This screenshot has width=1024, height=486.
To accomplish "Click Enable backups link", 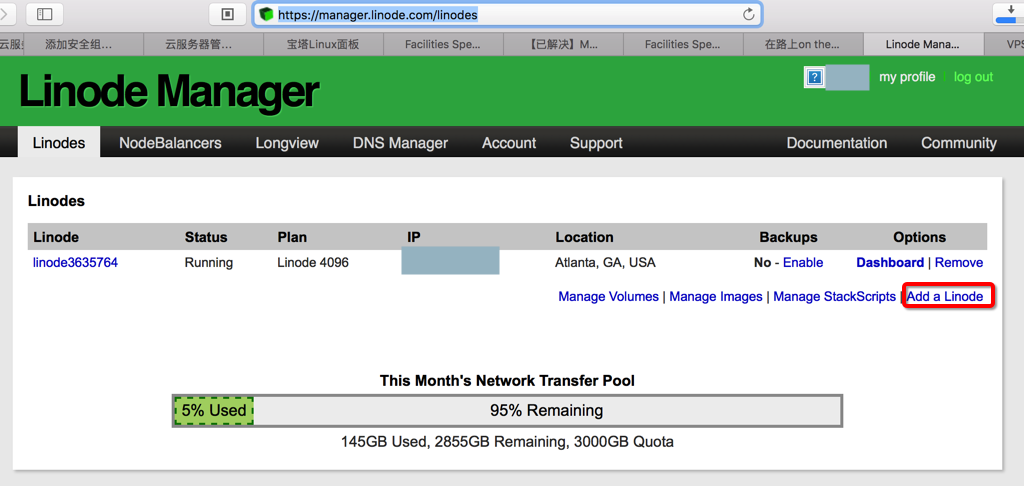I will 803,263.
